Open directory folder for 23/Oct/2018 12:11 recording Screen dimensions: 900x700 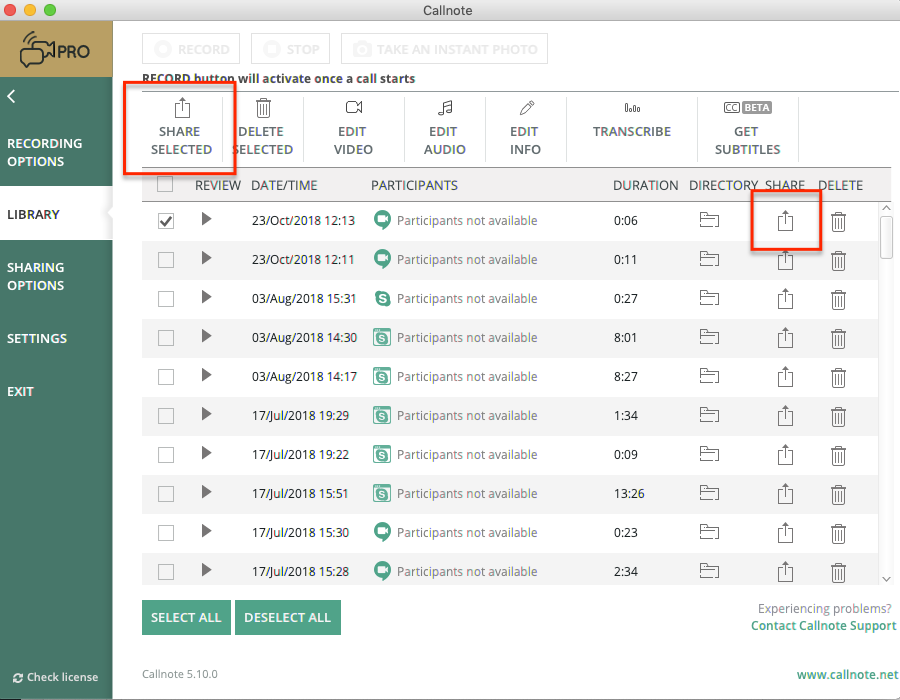pyautogui.click(x=709, y=259)
